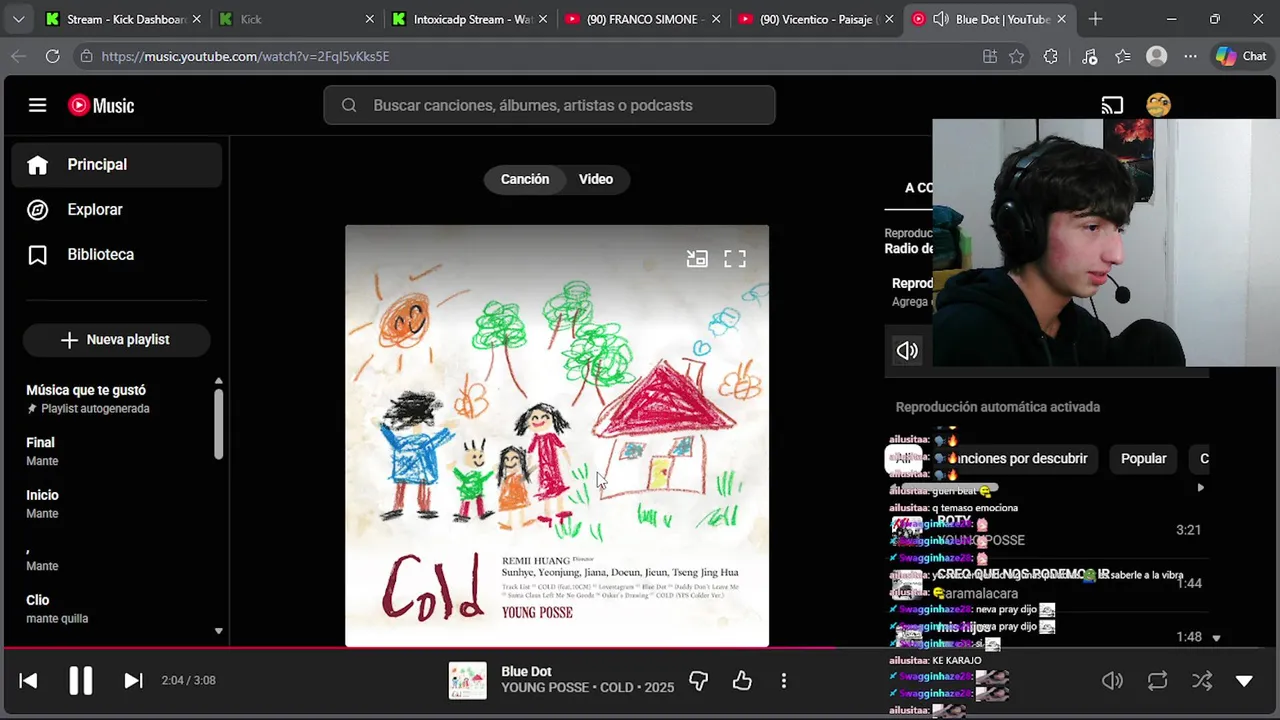1280x720 pixels.
Task: Open the miniplayer from album art
Action: [697, 259]
